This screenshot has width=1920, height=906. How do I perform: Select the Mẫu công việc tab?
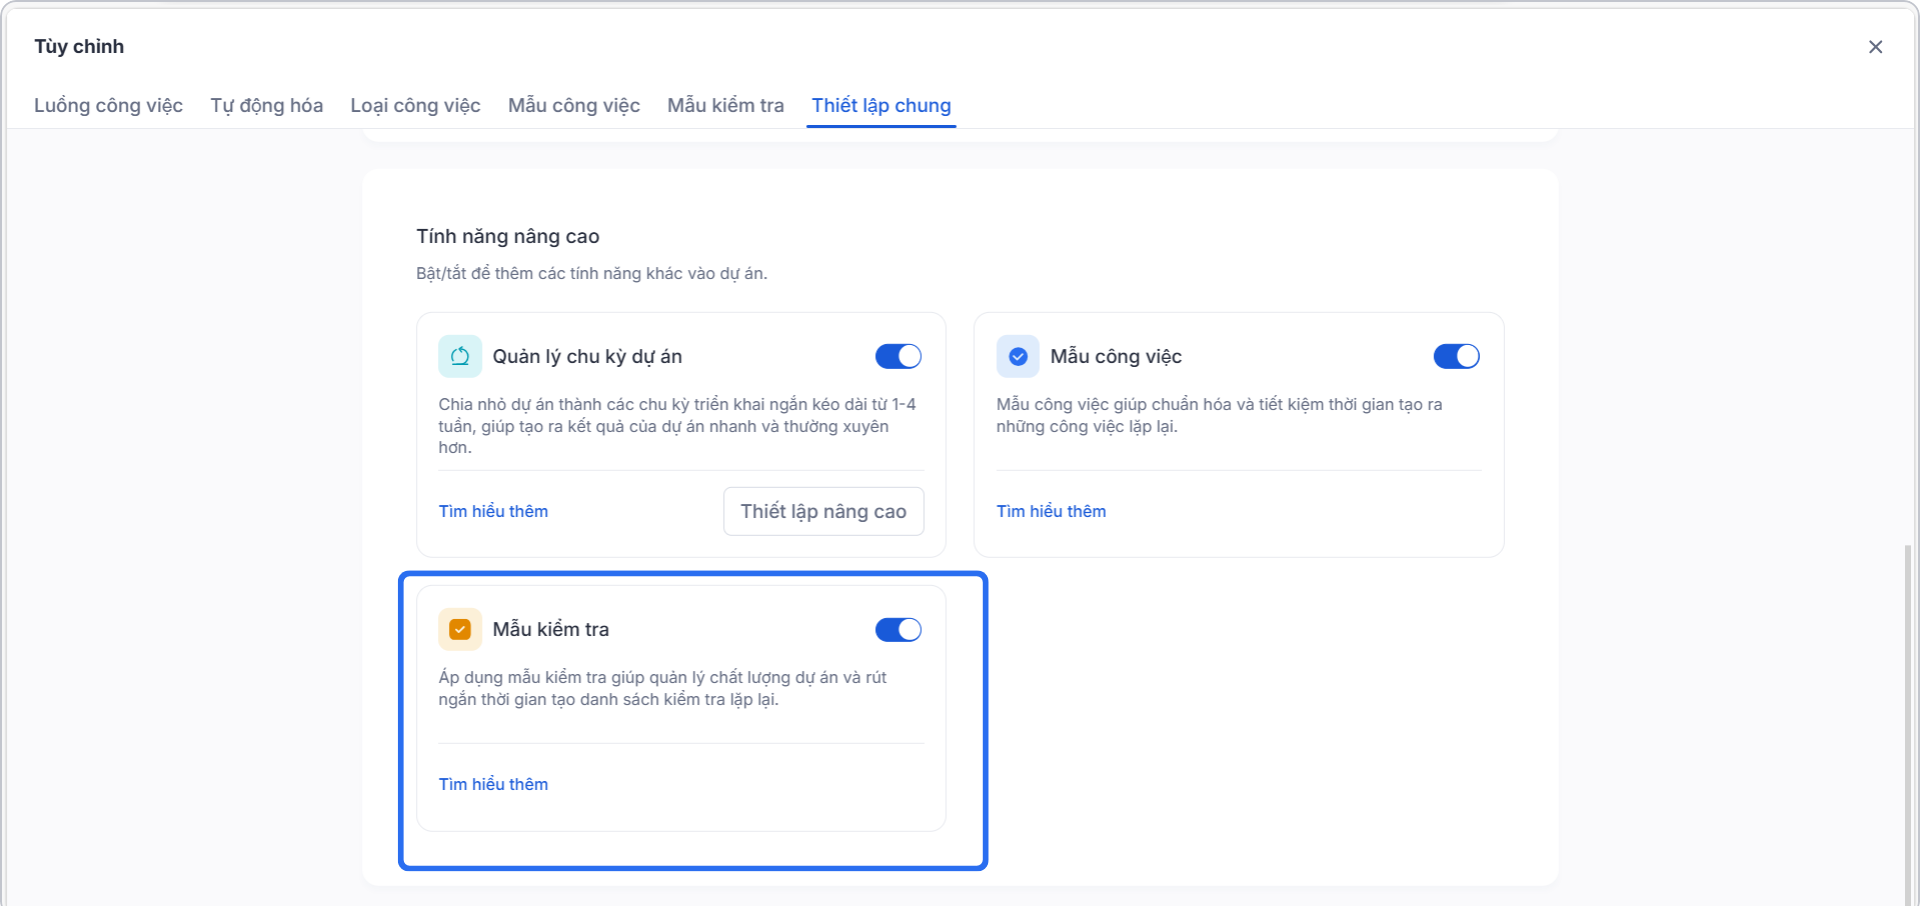tap(574, 105)
